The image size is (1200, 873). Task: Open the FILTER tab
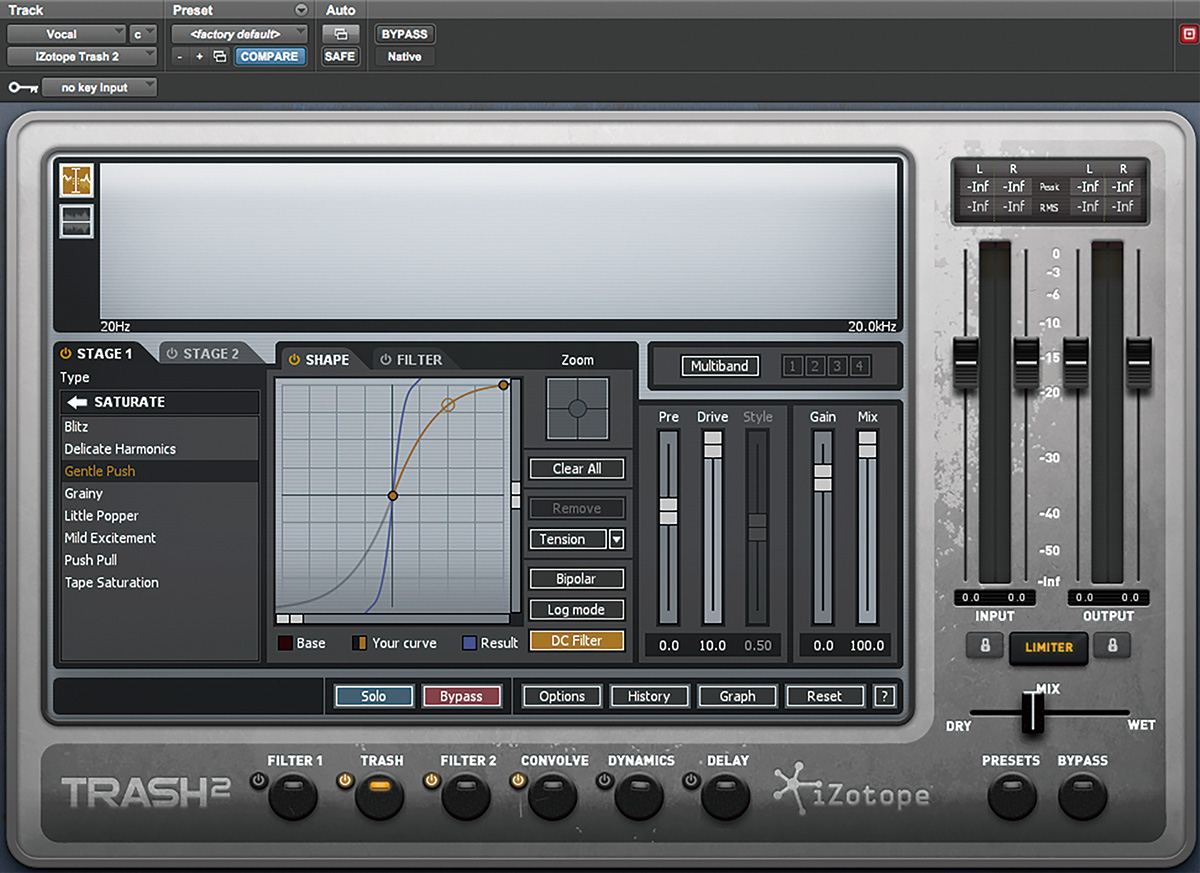(411, 360)
